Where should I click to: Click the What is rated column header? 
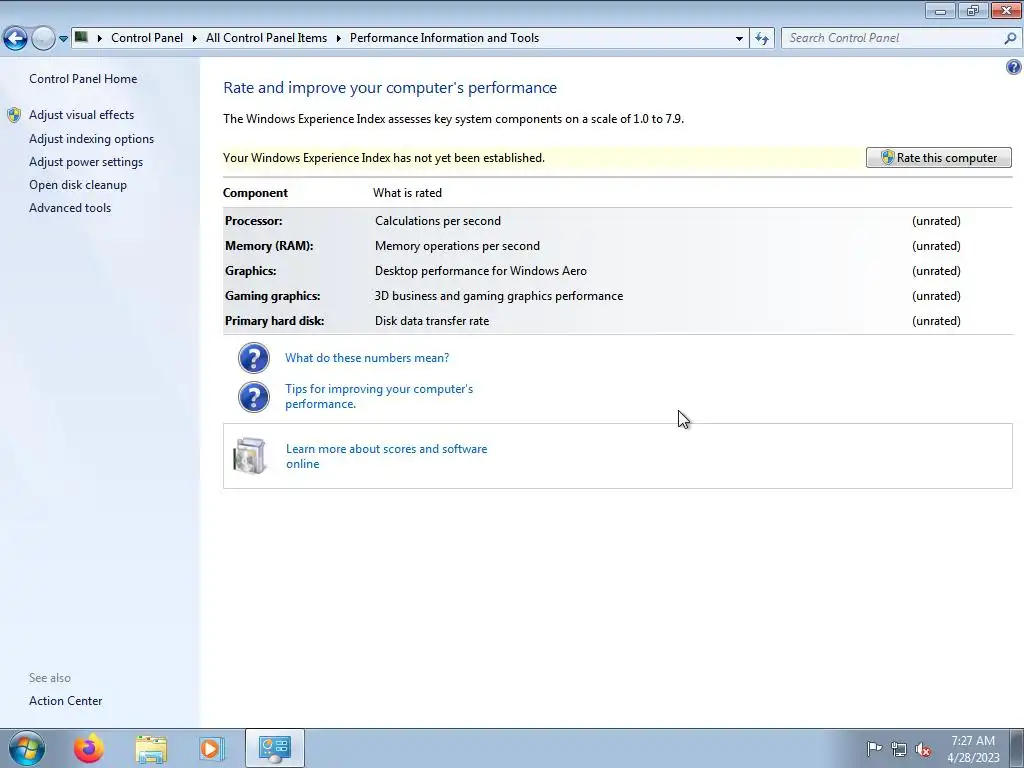point(407,193)
